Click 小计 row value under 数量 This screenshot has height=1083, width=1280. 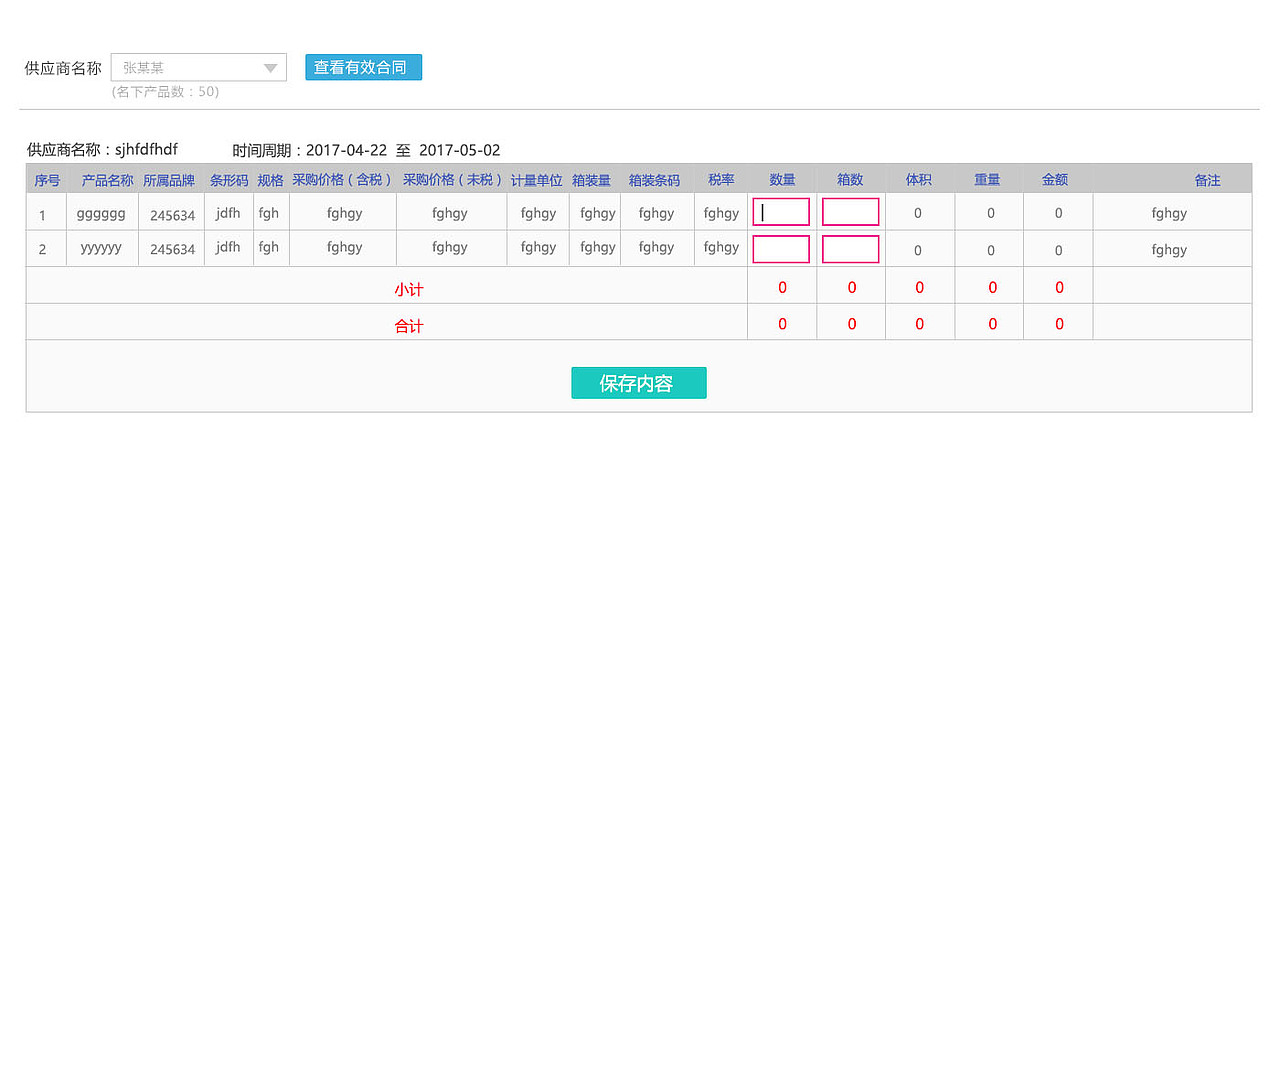tap(782, 287)
